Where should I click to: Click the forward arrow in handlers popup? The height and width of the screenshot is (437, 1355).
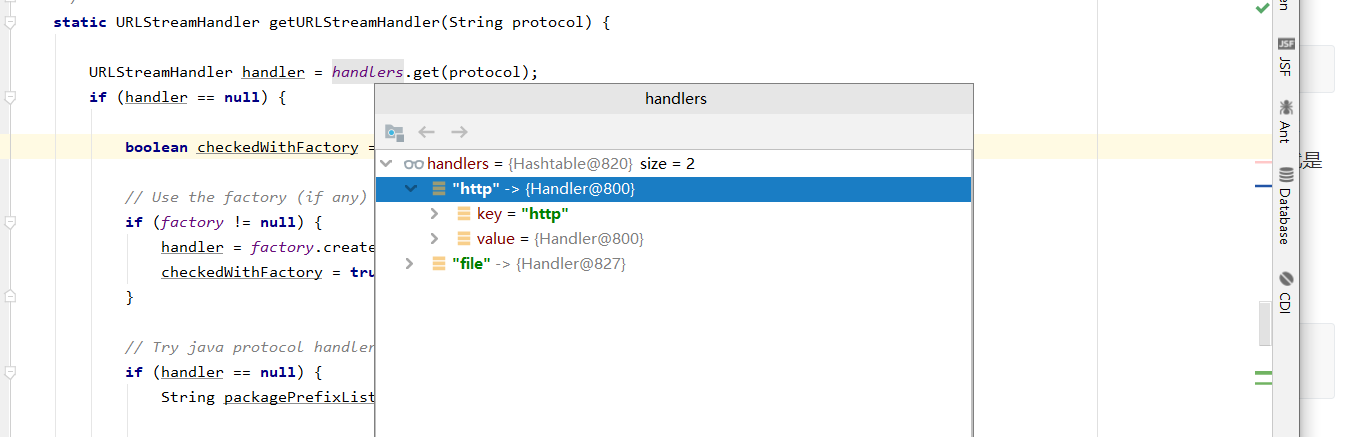459,132
